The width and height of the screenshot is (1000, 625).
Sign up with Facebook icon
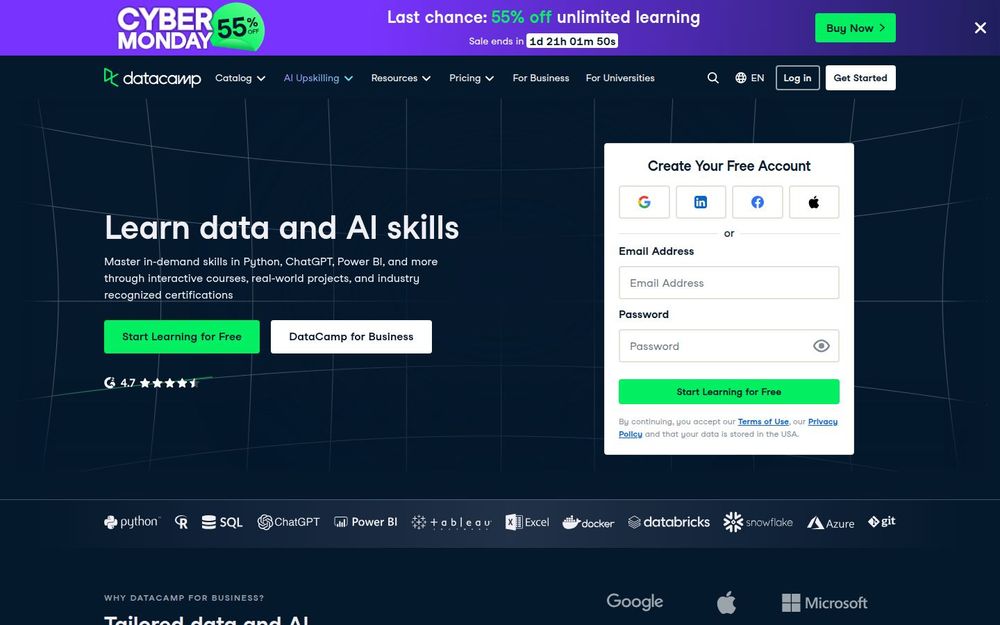click(x=758, y=202)
